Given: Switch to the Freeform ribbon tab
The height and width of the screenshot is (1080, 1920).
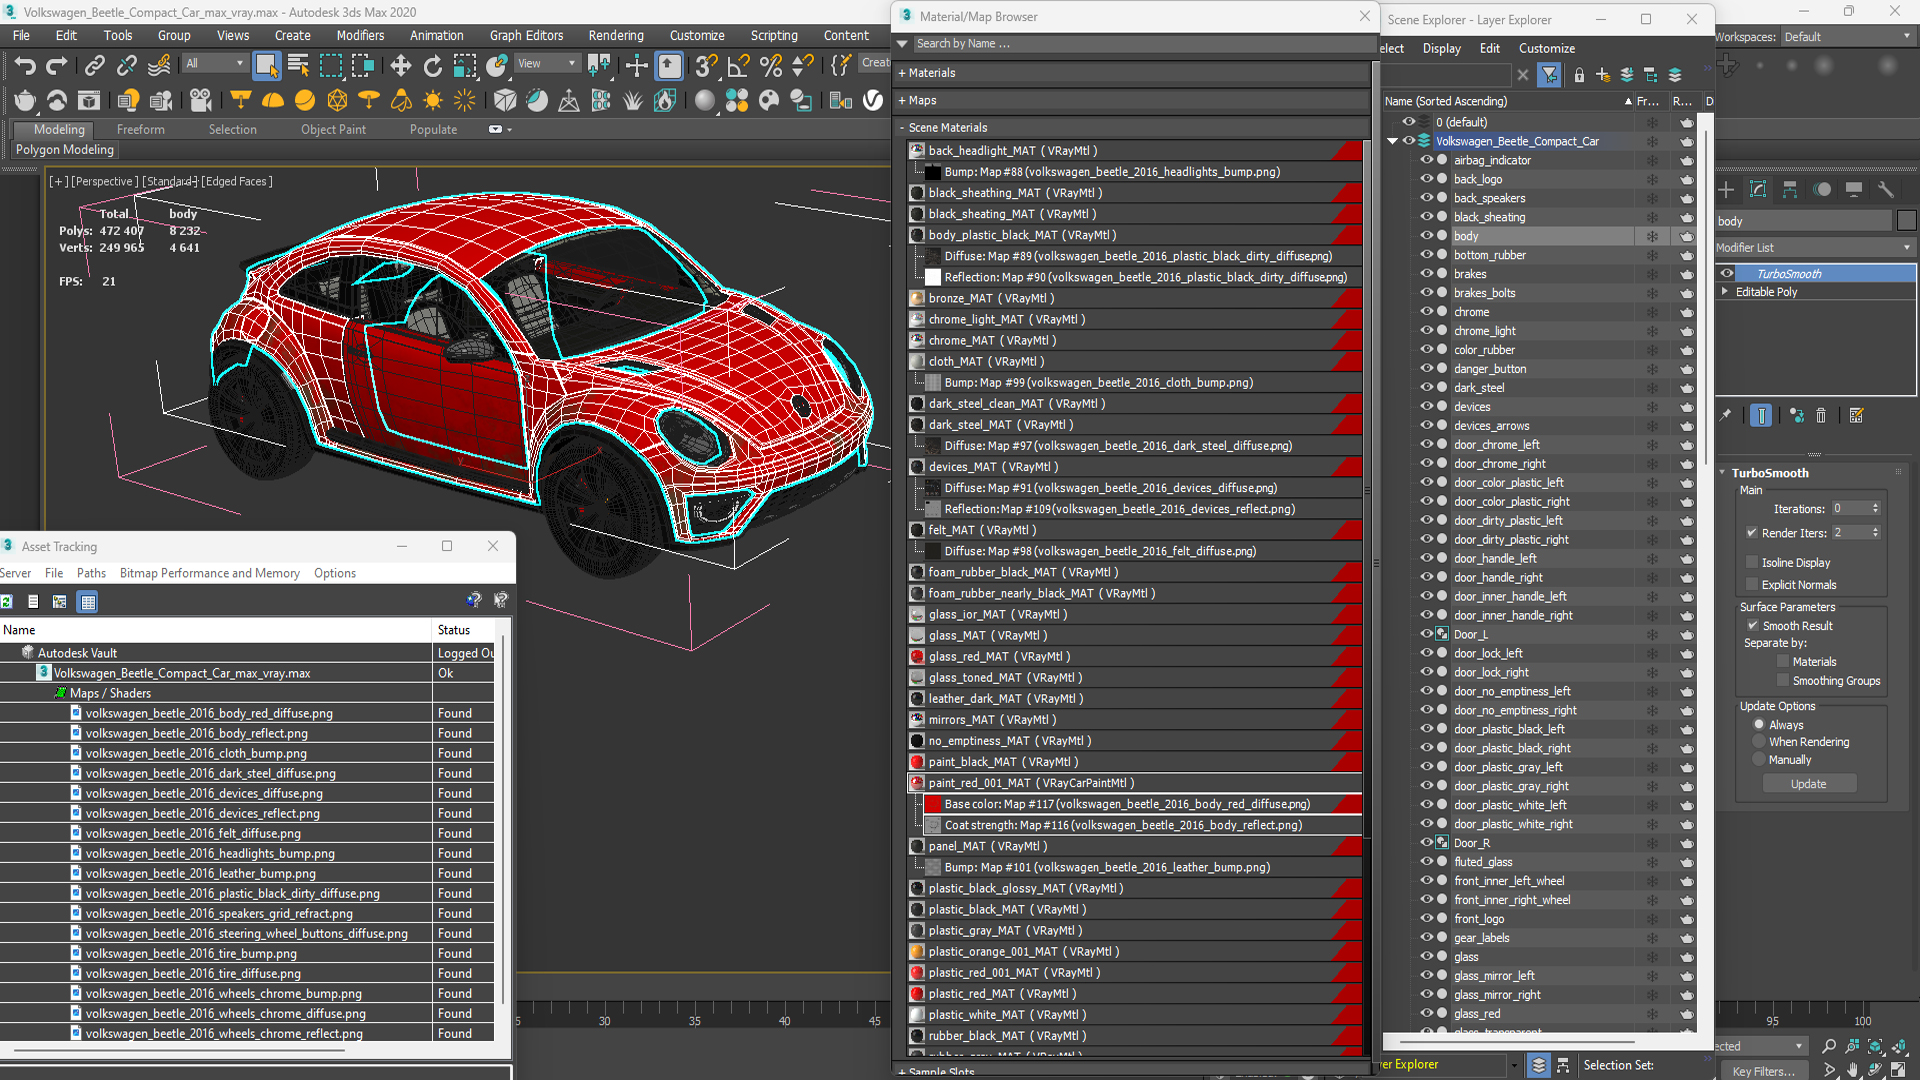Looking at the screenshot, I should (140, 130).
